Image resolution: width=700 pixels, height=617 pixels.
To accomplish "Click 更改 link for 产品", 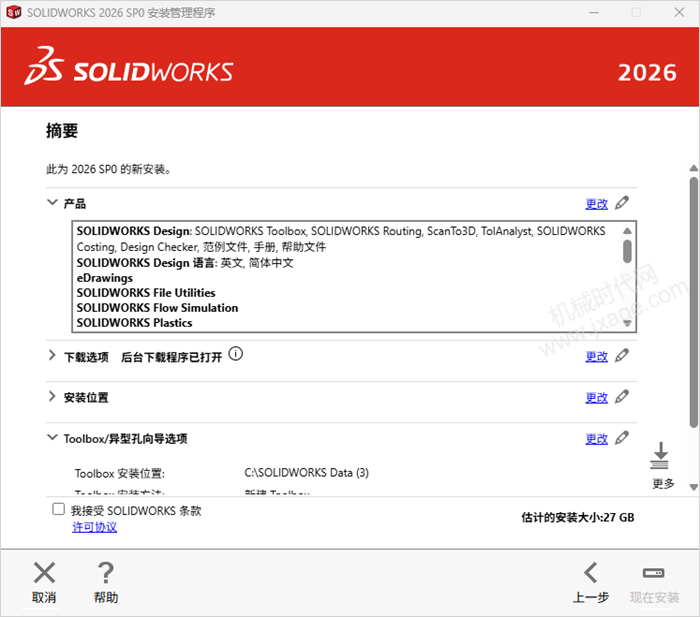I will click(x=596, y=204).
